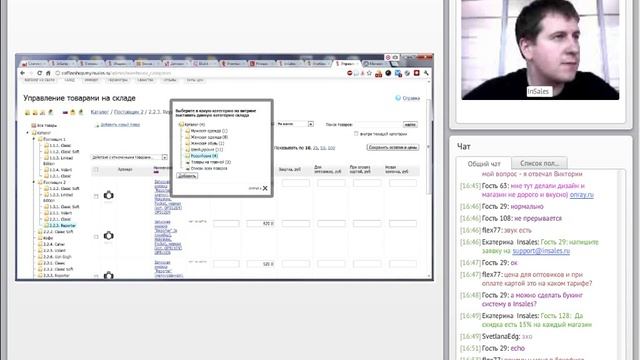Click camera placeholder thumbnail of second product row

click(108, 236)
